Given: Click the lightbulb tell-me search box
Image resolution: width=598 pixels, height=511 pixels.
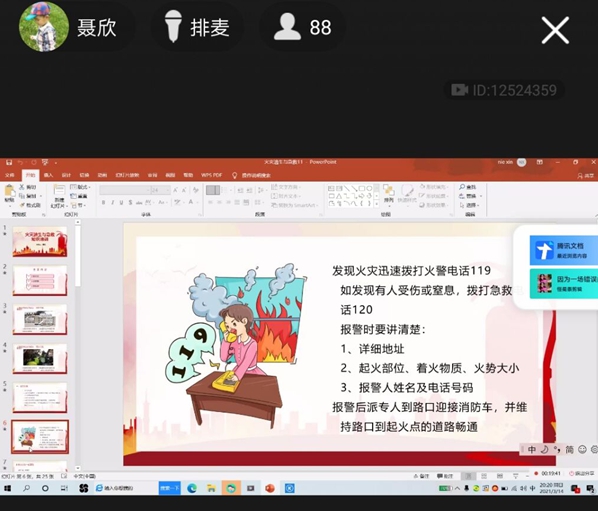Looking at the screenshot, I should tap(252, 175).
